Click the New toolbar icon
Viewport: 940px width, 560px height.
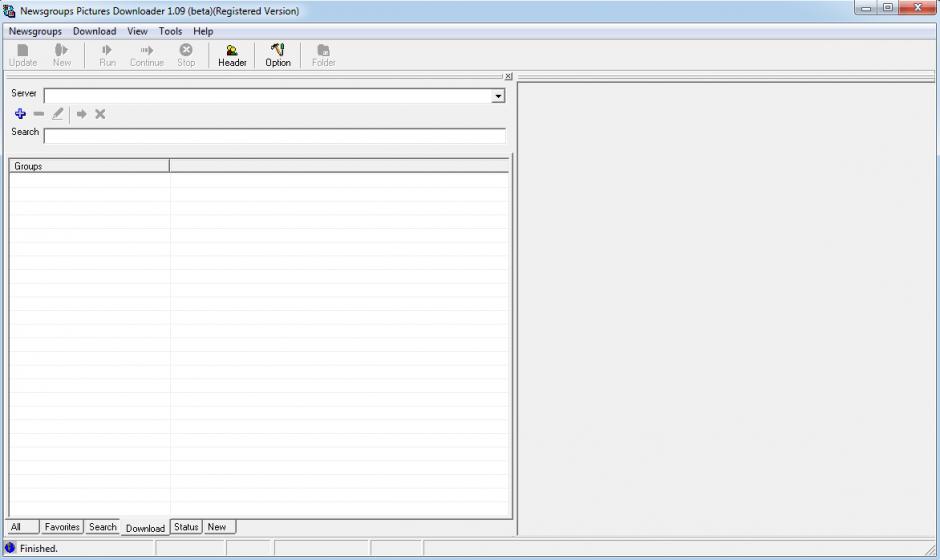62,55
